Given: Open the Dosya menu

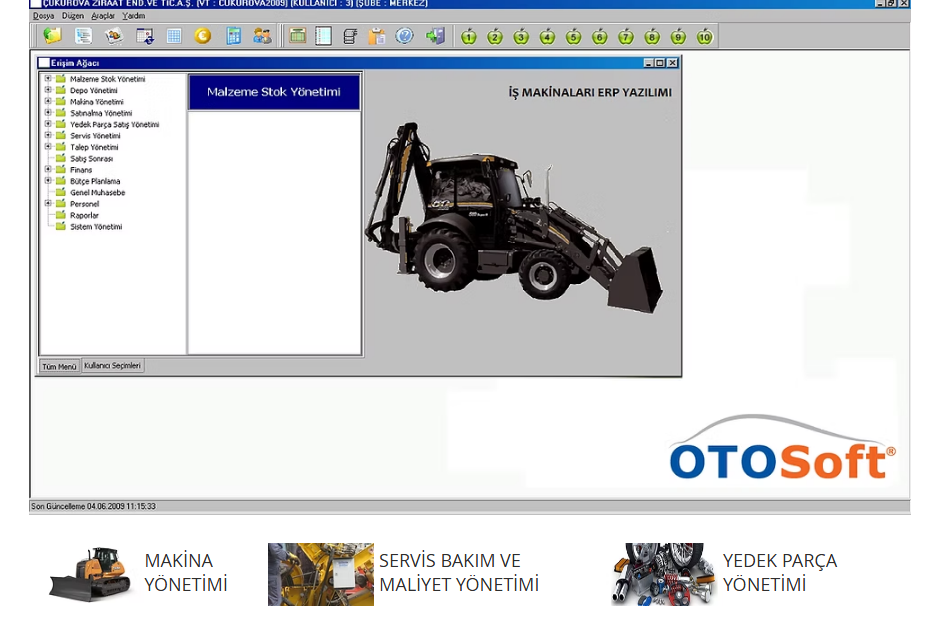Looking at the screenshot, I should coord(44,16).
